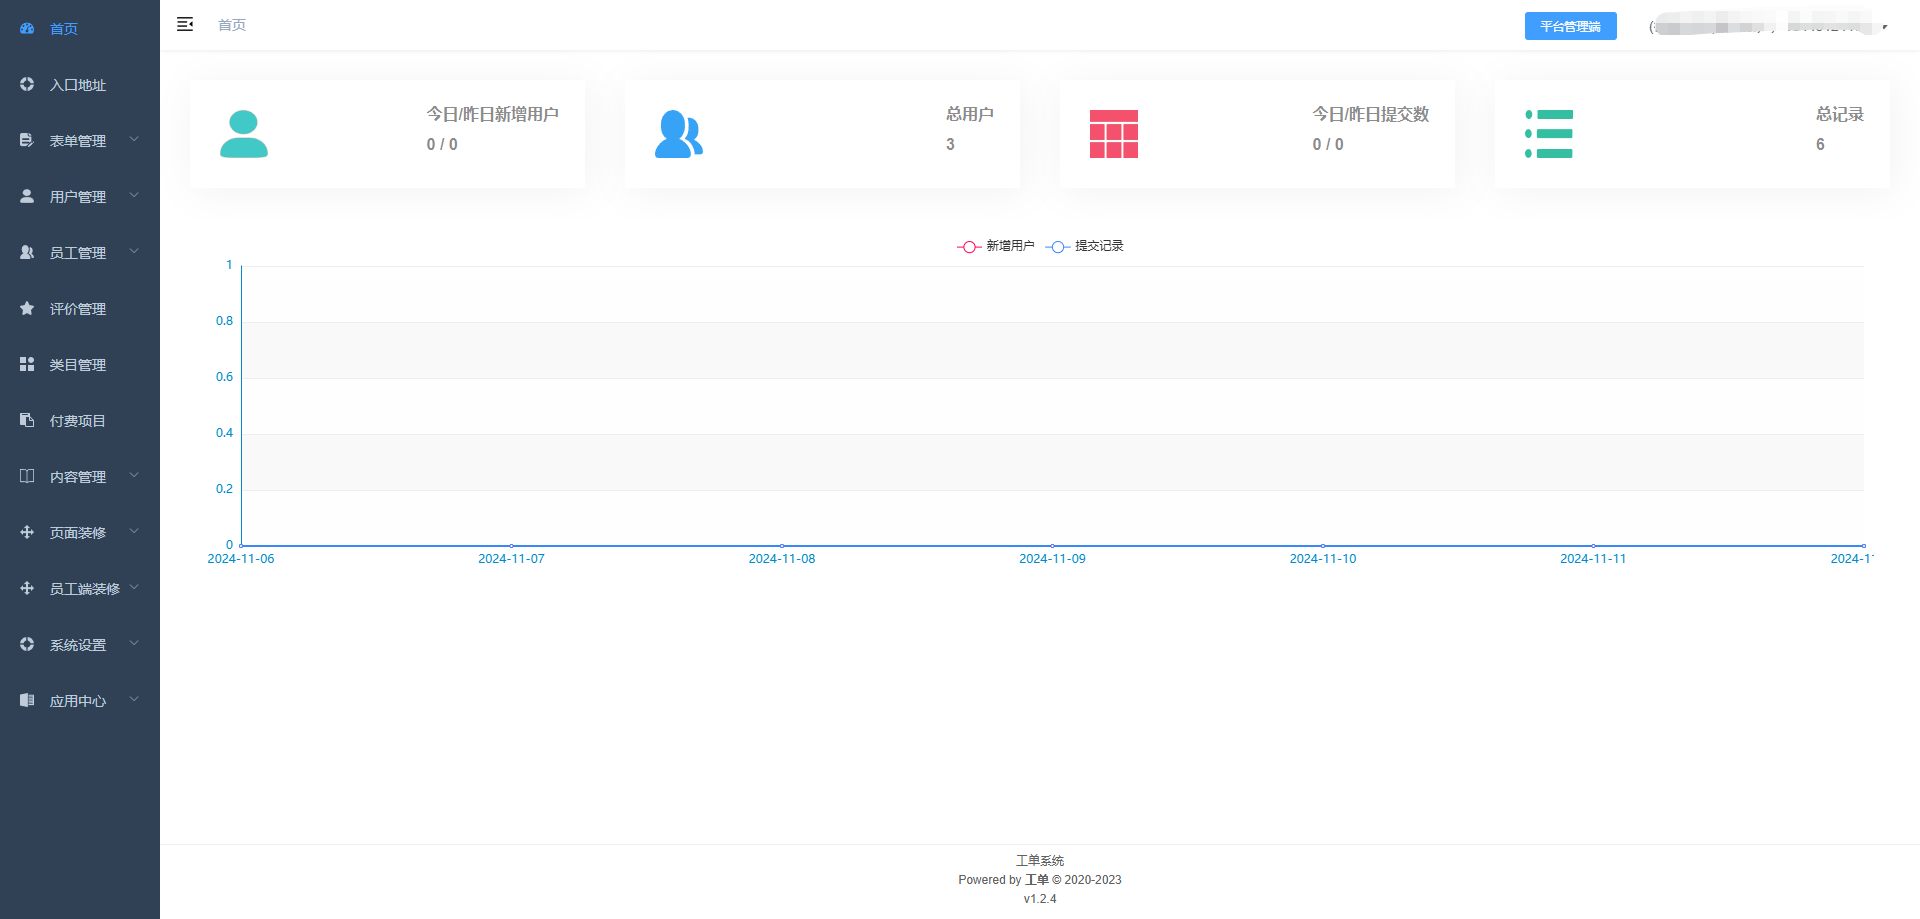Select 表单管理 menu label

coord(78,141)
